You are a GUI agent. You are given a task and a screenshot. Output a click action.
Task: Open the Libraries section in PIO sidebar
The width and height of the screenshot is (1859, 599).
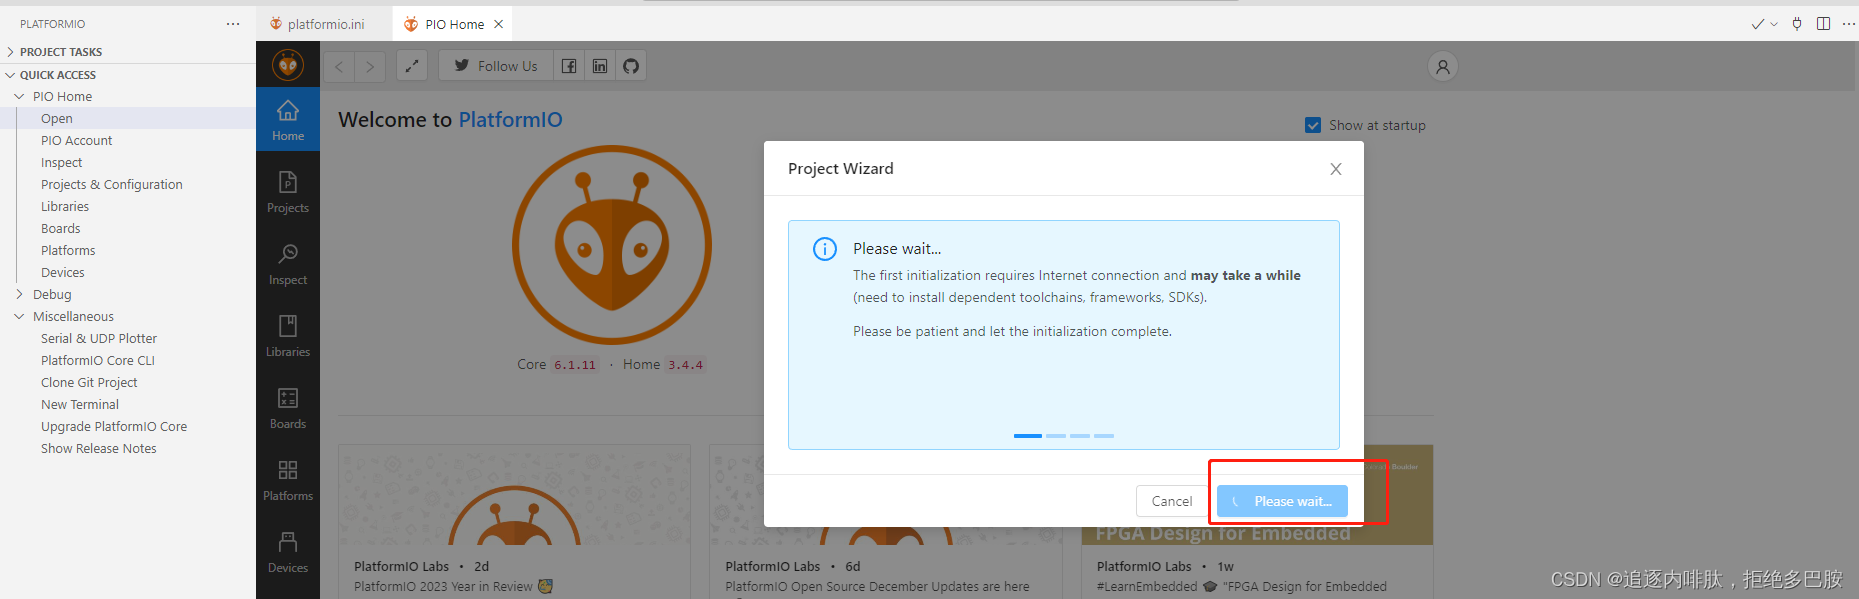point(288,336)
